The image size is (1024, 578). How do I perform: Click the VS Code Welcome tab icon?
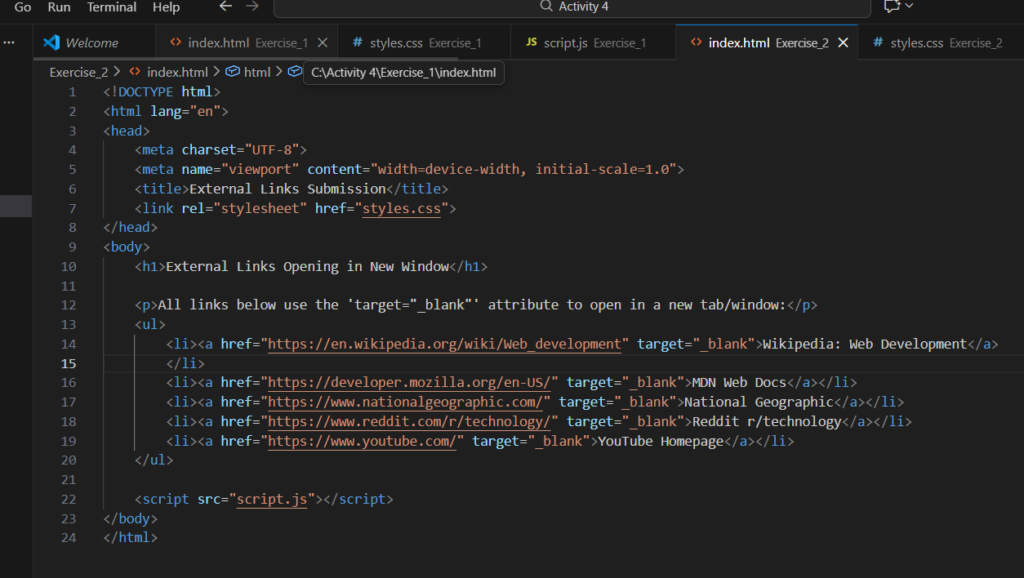52,43
